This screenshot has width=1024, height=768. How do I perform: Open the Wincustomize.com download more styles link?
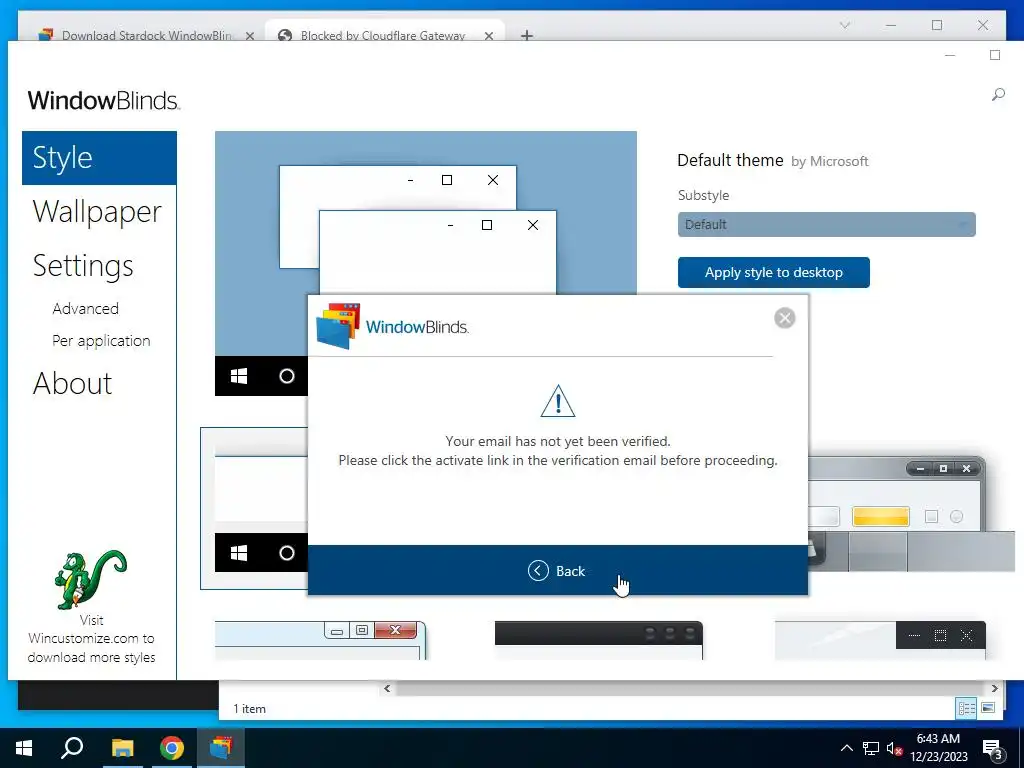click(x=91, y=639)
